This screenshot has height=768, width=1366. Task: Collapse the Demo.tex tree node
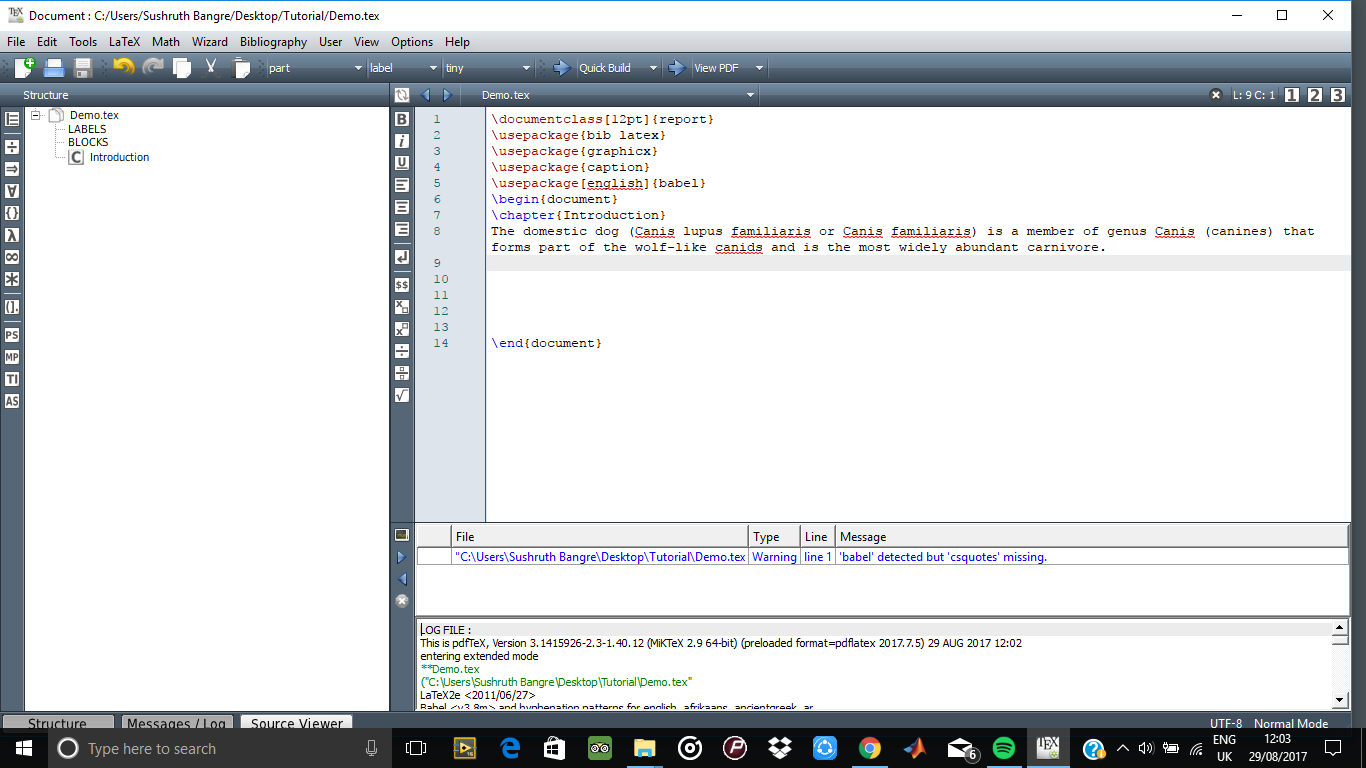(36, 115)
